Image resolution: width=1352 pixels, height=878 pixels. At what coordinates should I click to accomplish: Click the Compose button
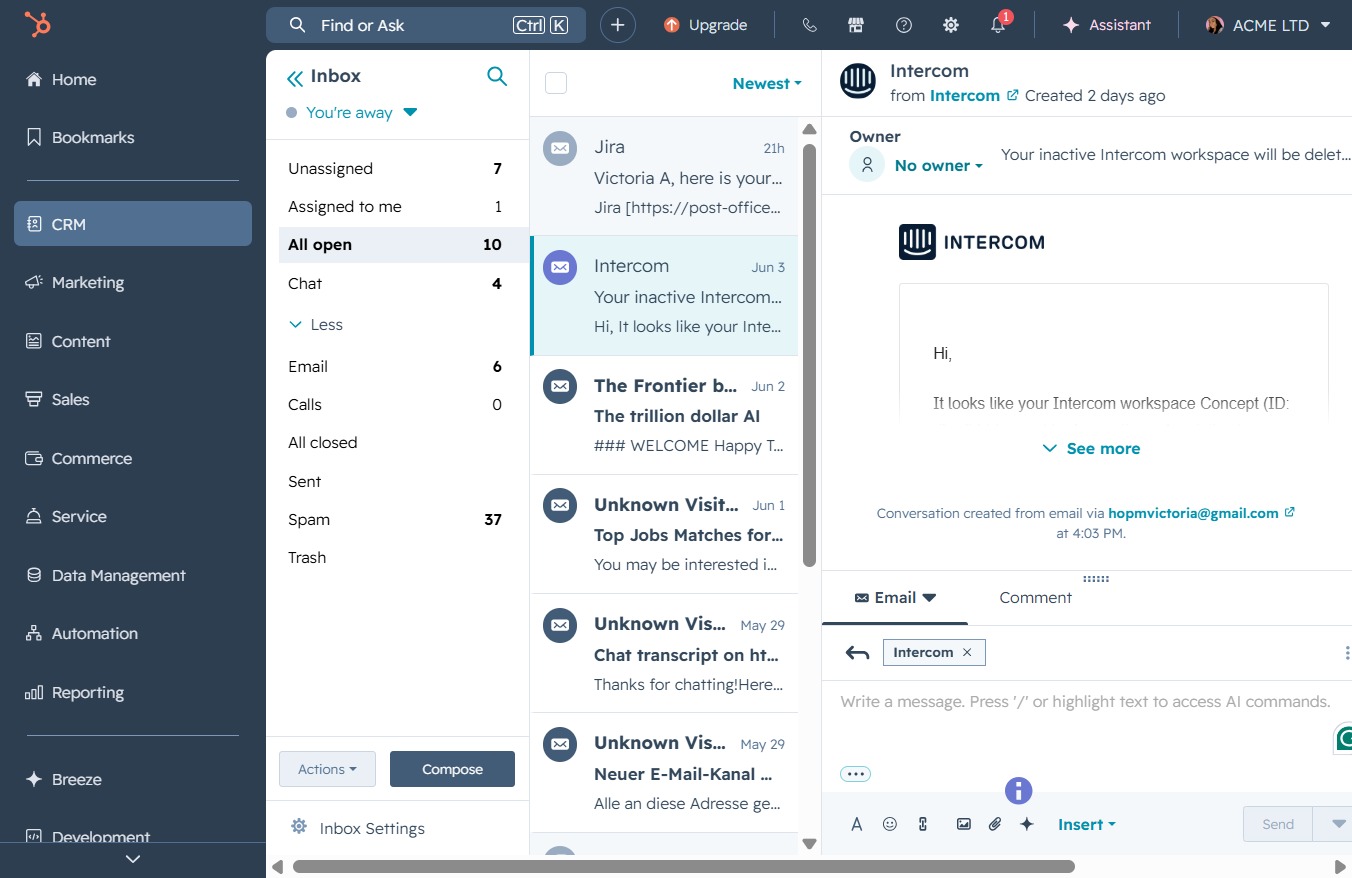(x=452, y=769)
